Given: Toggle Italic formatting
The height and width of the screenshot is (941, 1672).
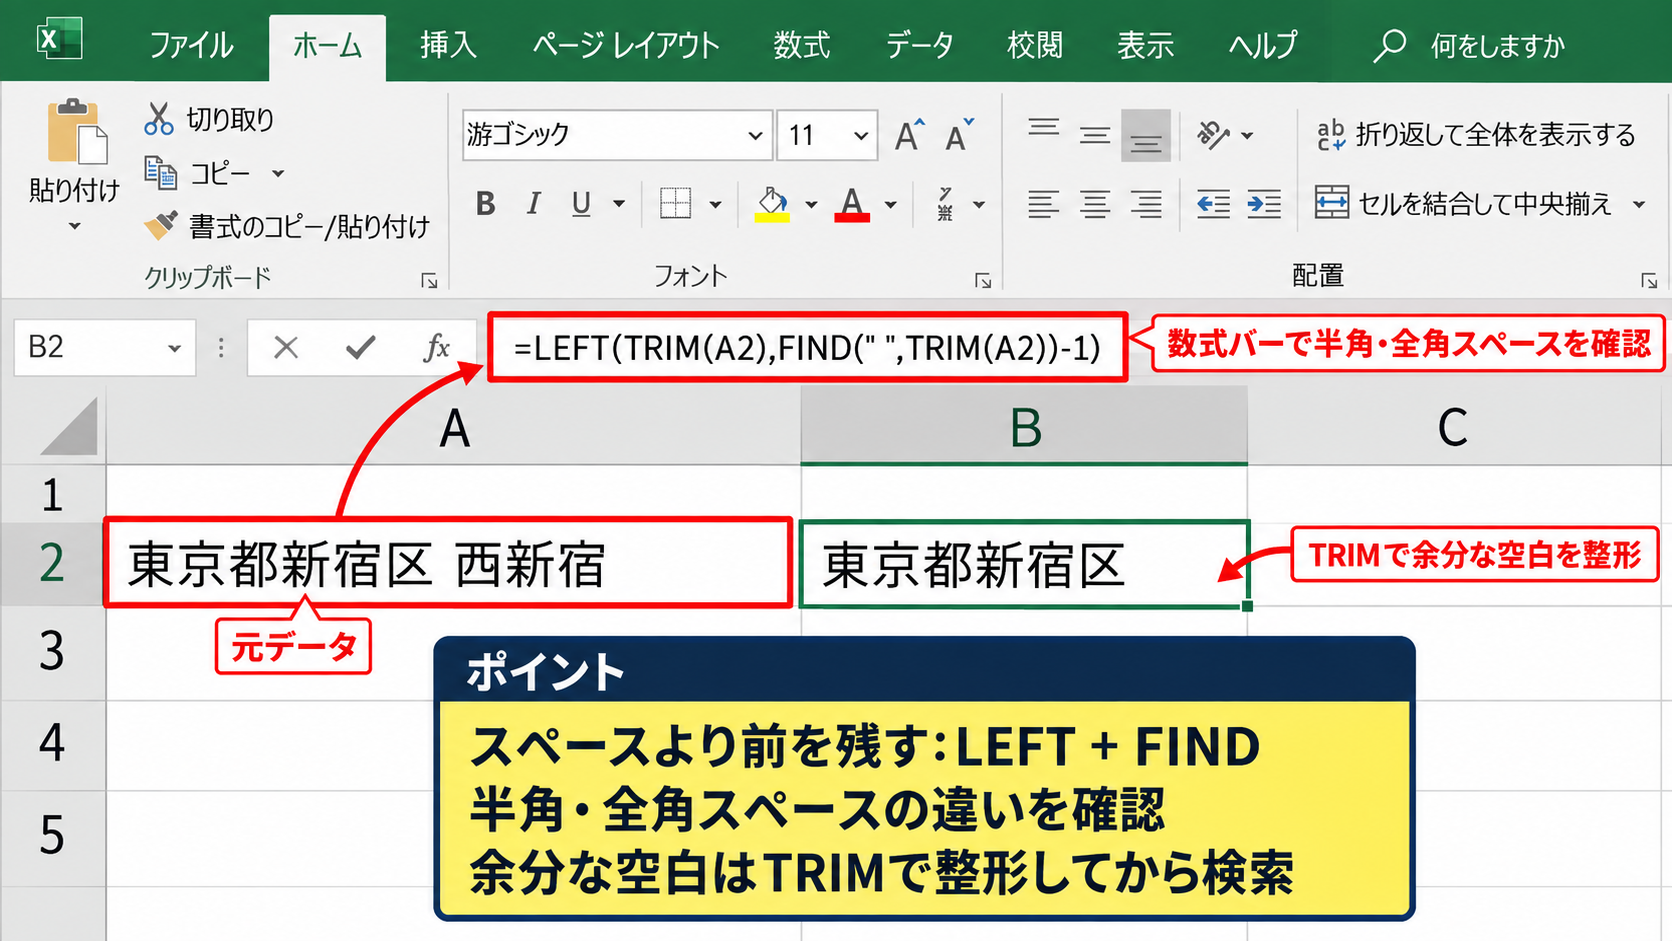Looking at the screenshot, I should [533, 204].
